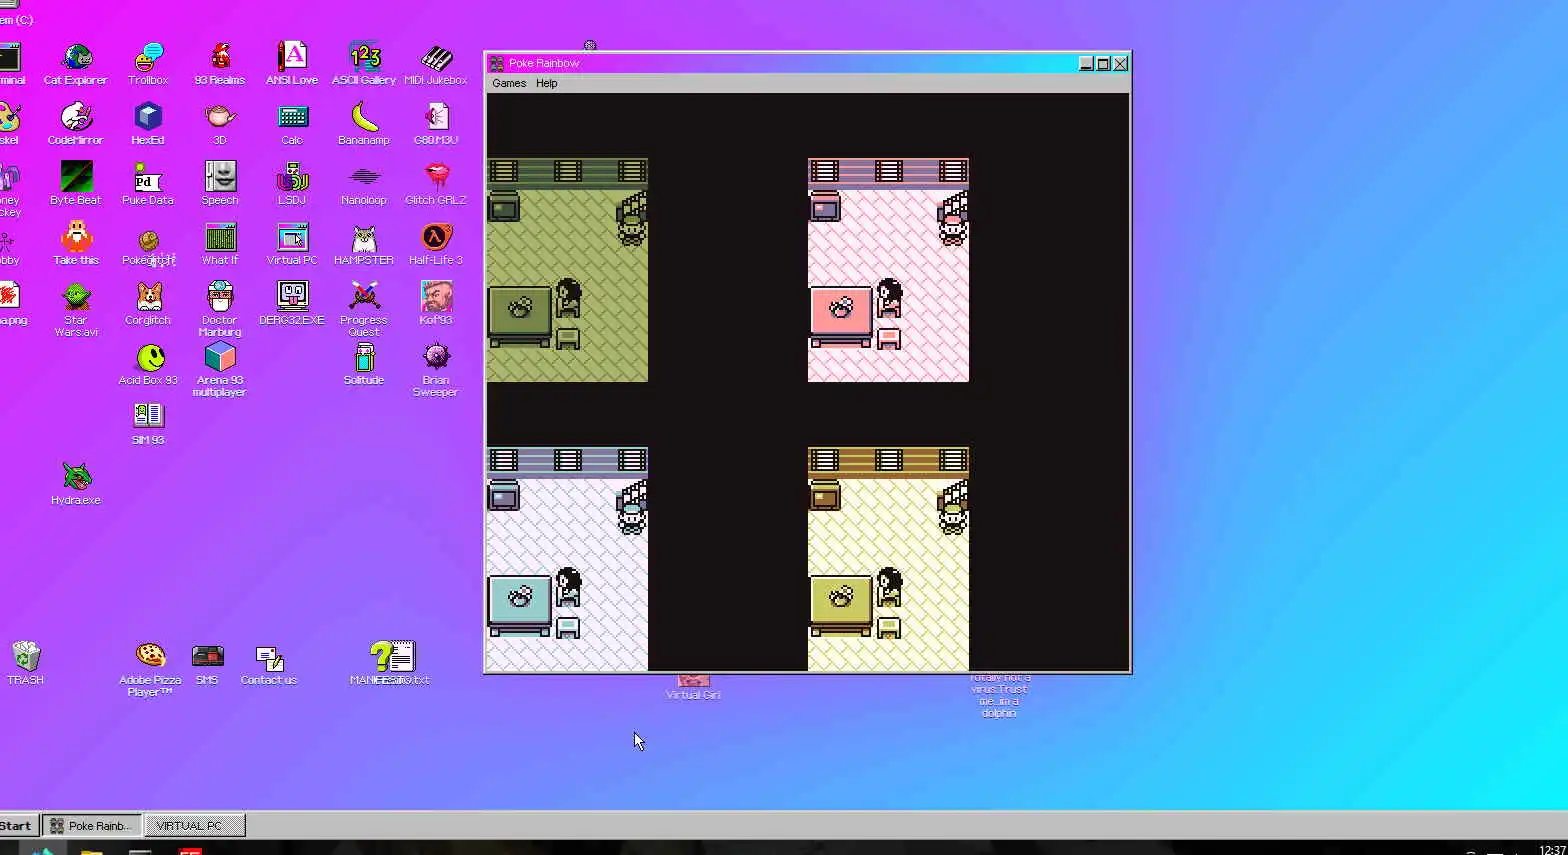Open the Contact us icon
This screenshot has width=1568, height=855.
(269, 664)
